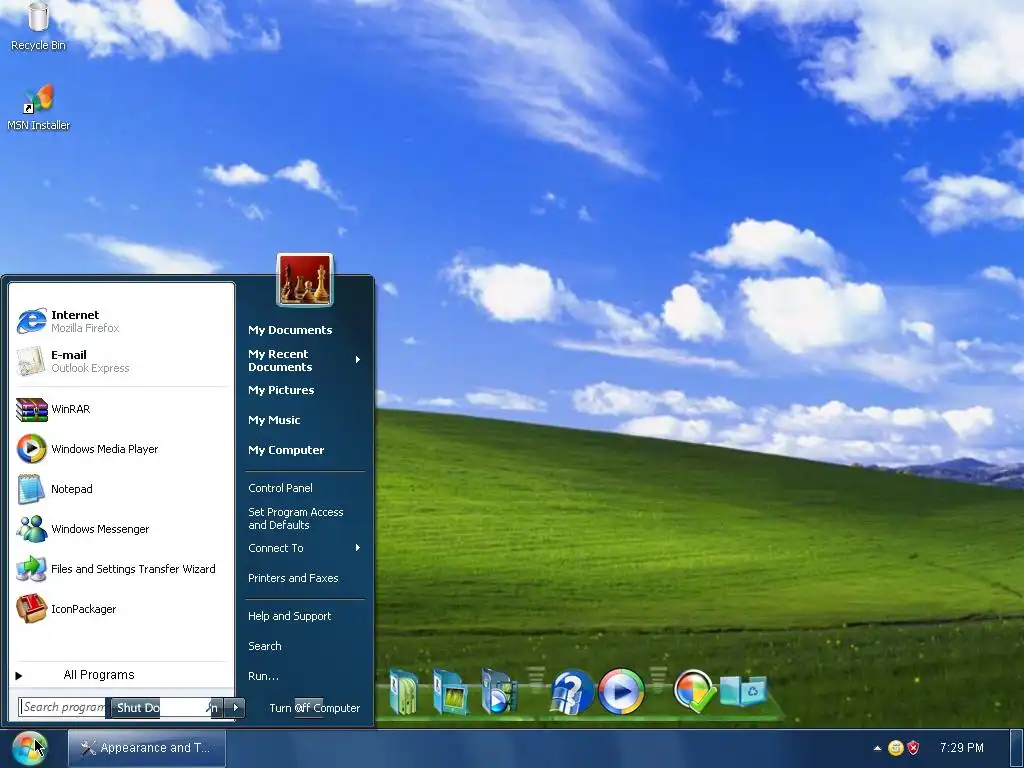
Task: Start Windows Media Player from pinned list
Action: (121, 449)
